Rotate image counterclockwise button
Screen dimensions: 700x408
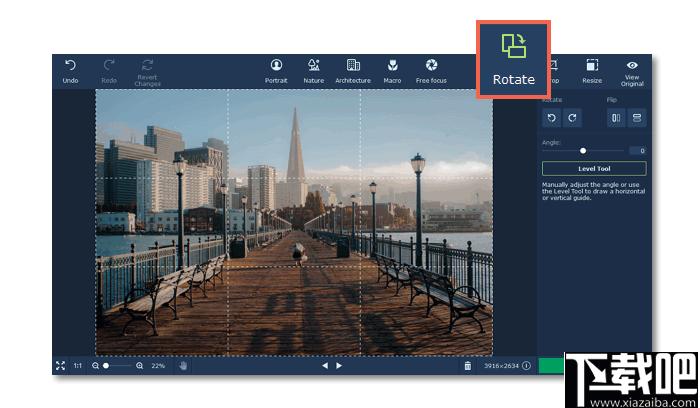(x=552, y=118)
